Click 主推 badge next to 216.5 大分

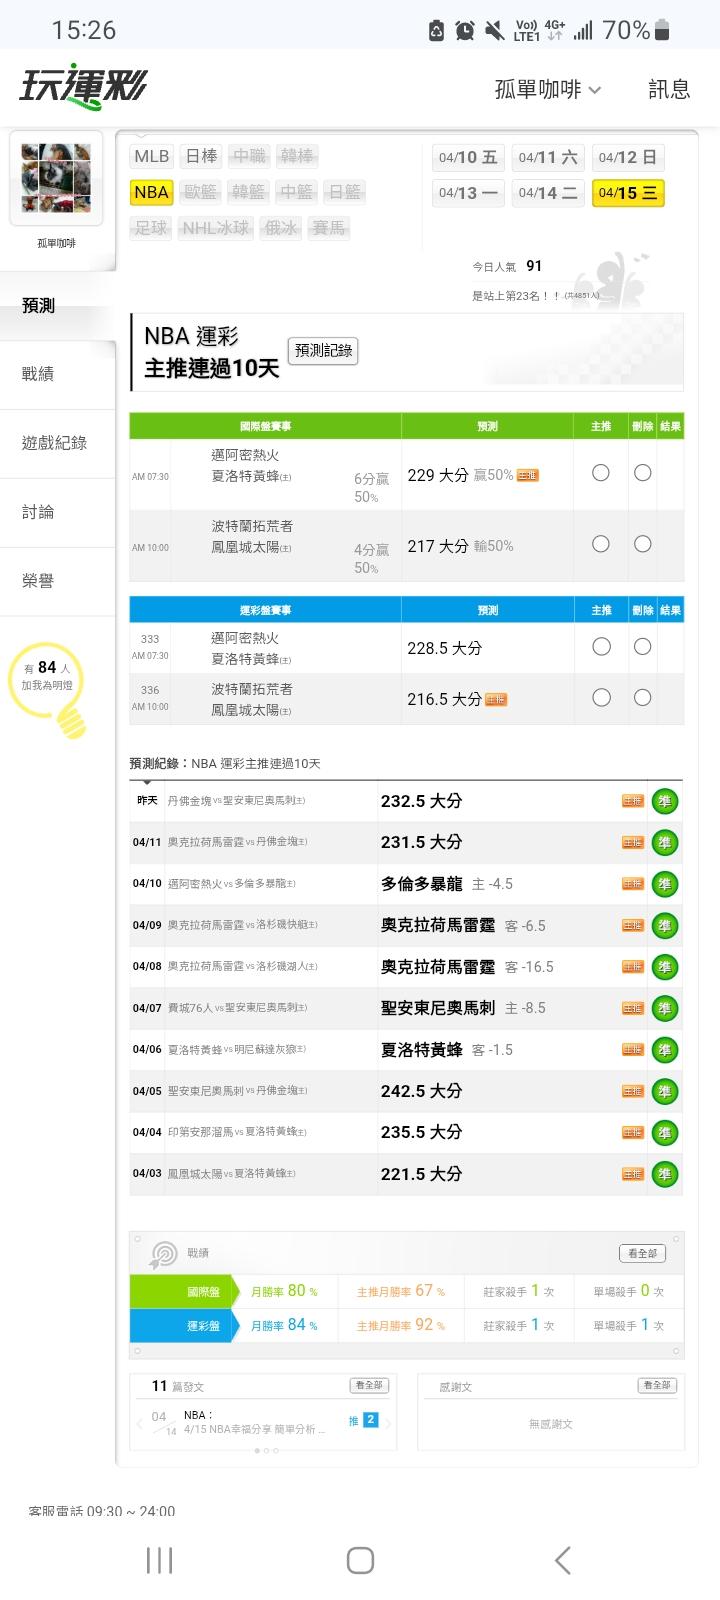tap(496, 700)
